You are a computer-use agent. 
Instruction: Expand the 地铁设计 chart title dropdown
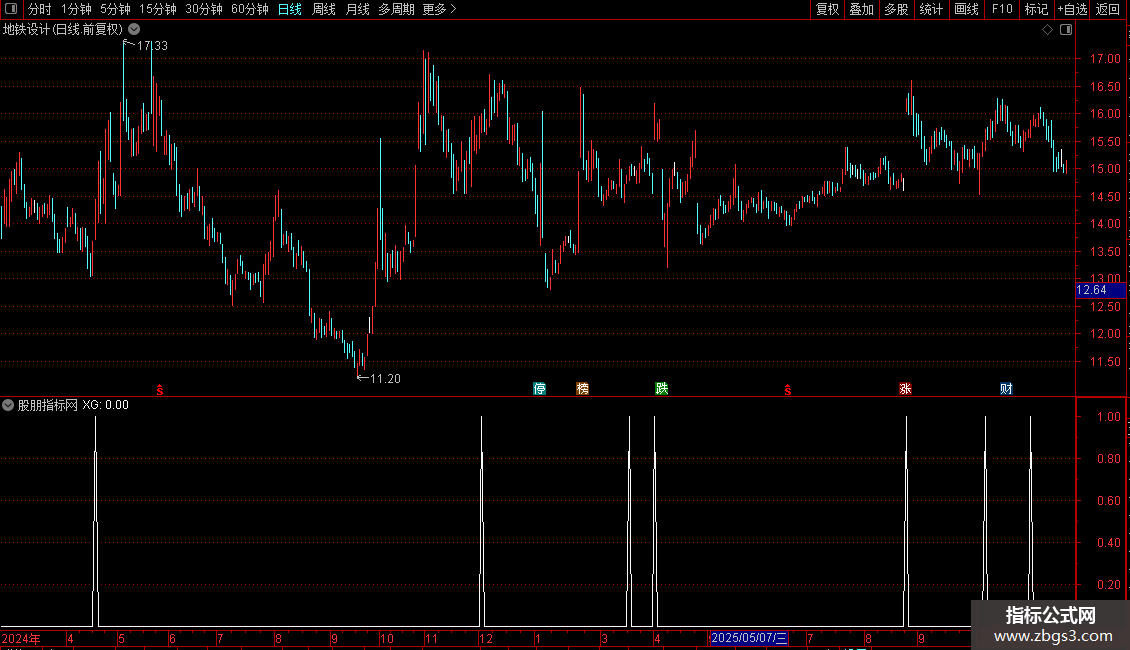pos(134,30)
